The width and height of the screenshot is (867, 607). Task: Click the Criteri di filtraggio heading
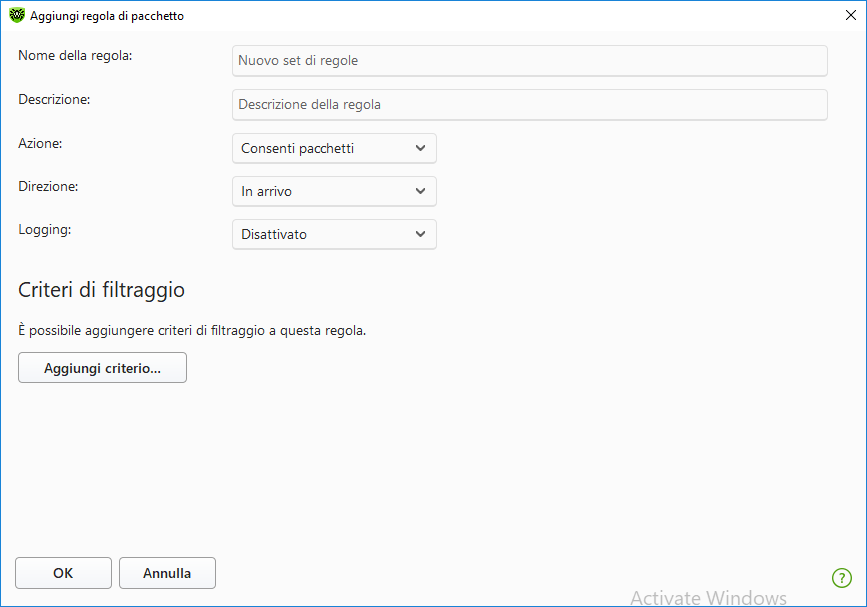pyautogui.click(x=101, y=290)
